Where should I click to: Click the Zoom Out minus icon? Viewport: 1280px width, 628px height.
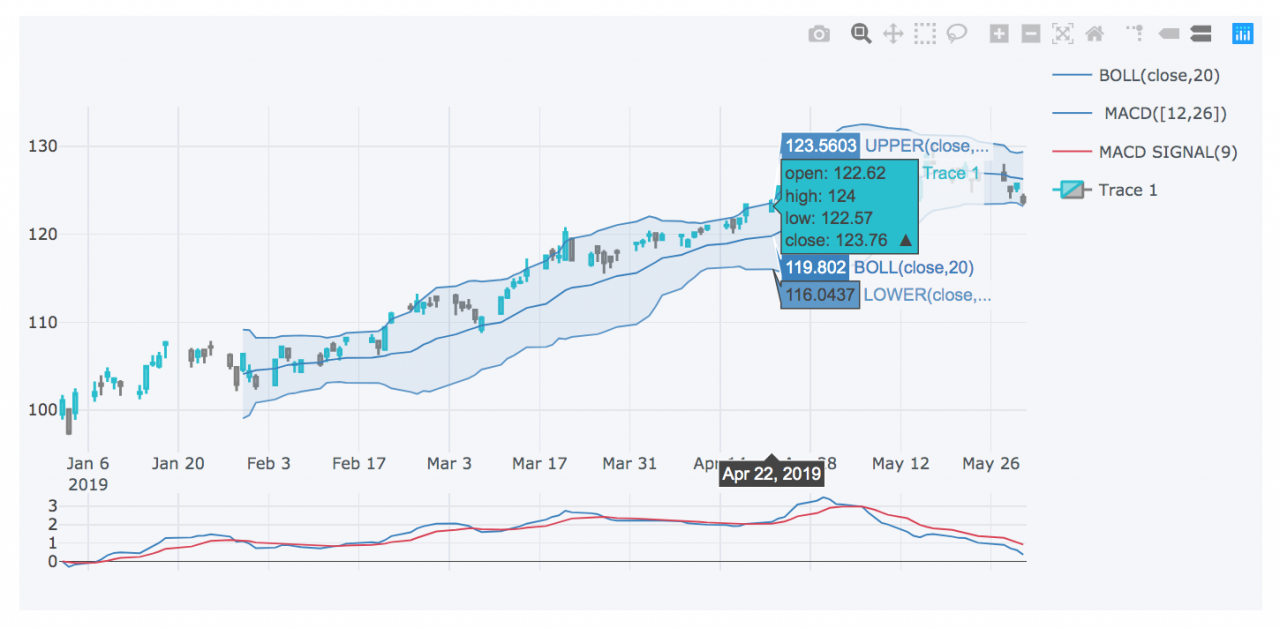1030,34
